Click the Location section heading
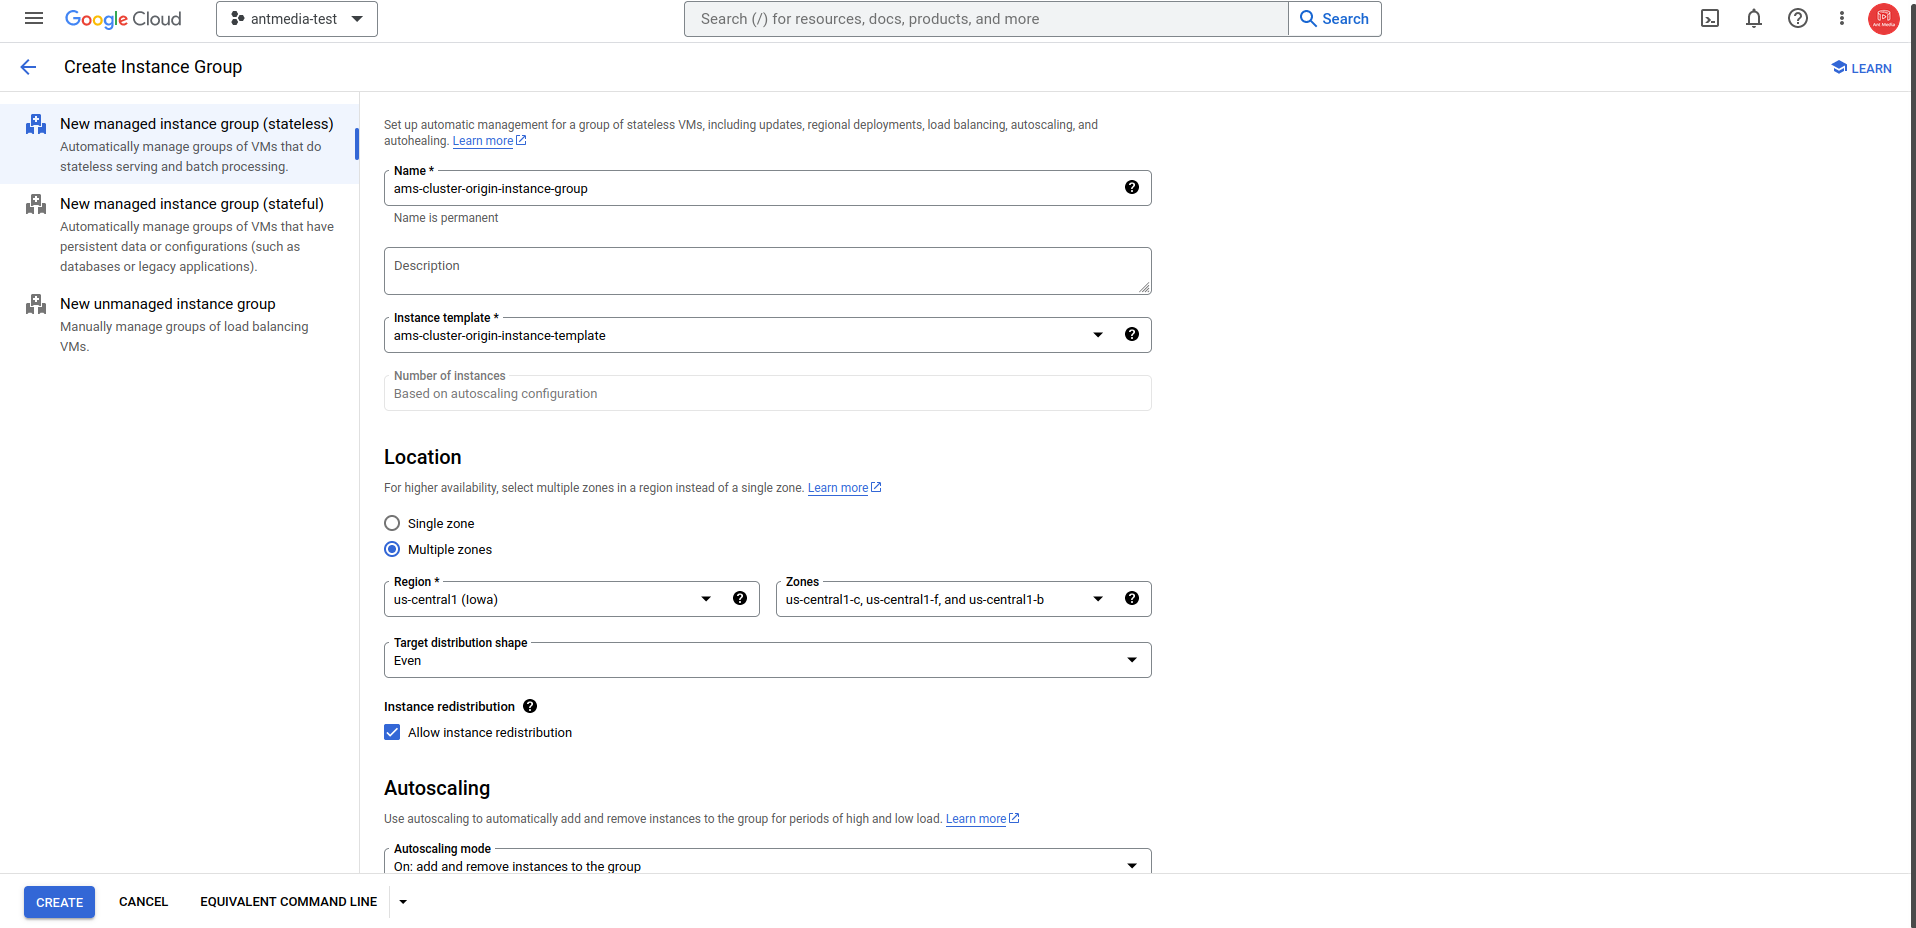 tap(423, 457)
